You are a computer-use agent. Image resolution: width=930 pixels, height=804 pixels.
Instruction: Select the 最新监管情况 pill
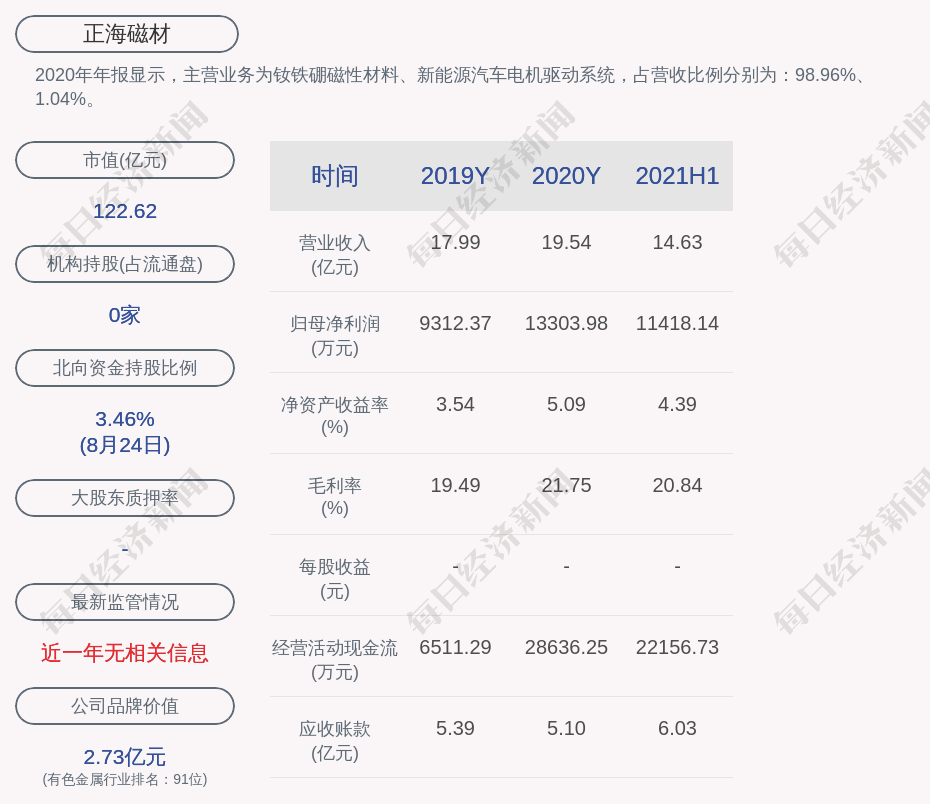coord(124,601)
